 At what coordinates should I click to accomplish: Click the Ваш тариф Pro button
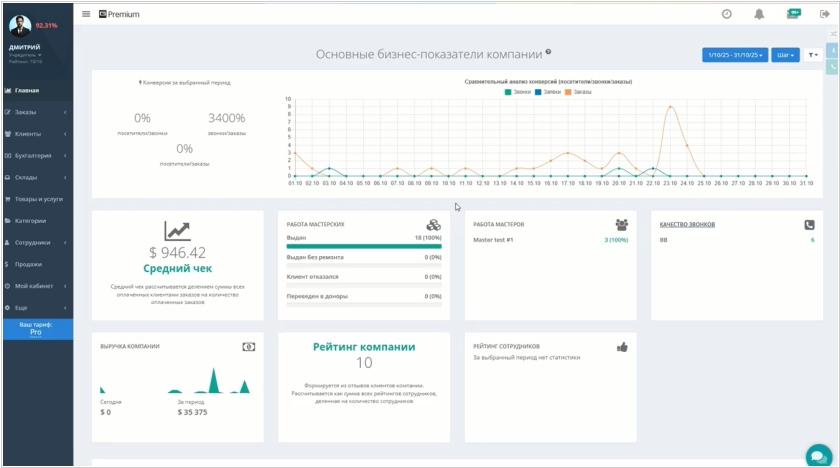[36, 329]
